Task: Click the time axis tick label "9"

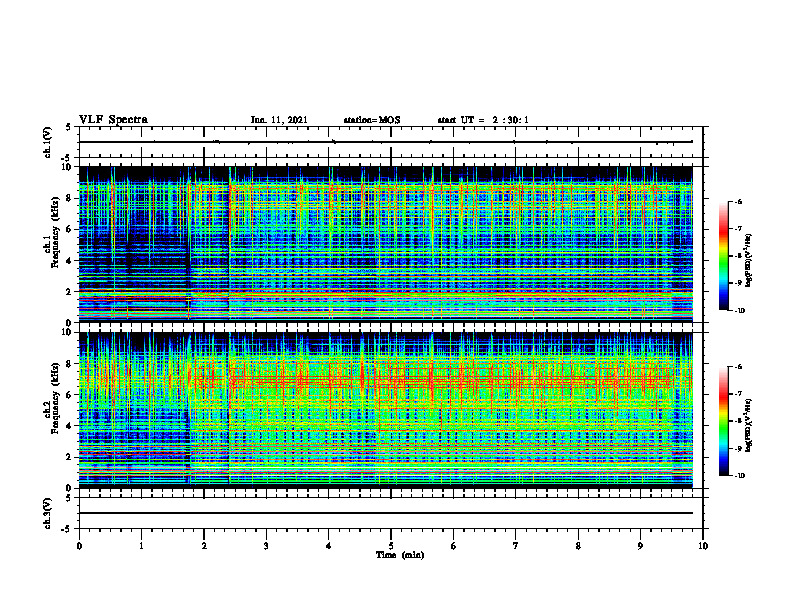Action: coord(640,546)
